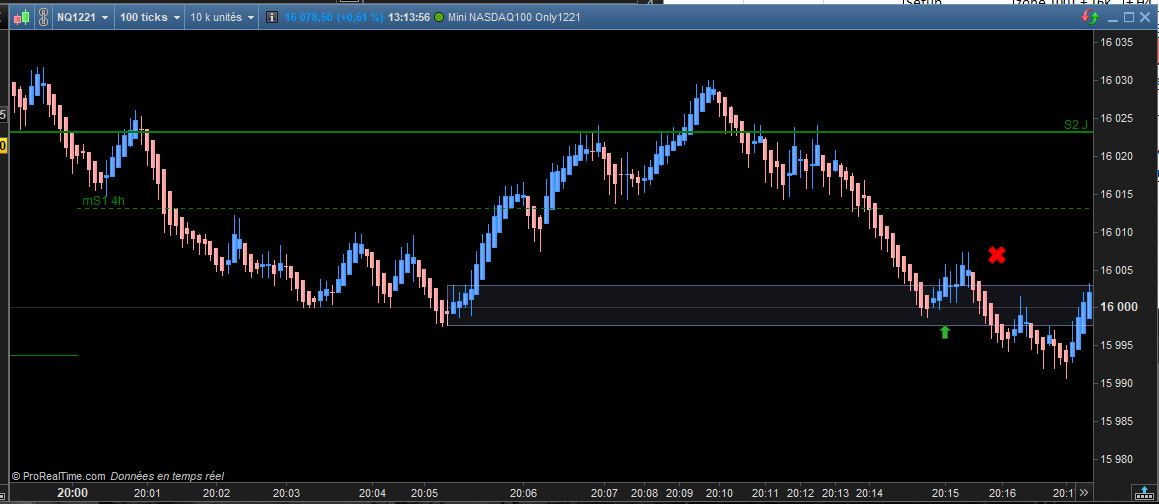Click the 16 000 price scale label
Screen dimensions: 1159x504
(1117, 307)
